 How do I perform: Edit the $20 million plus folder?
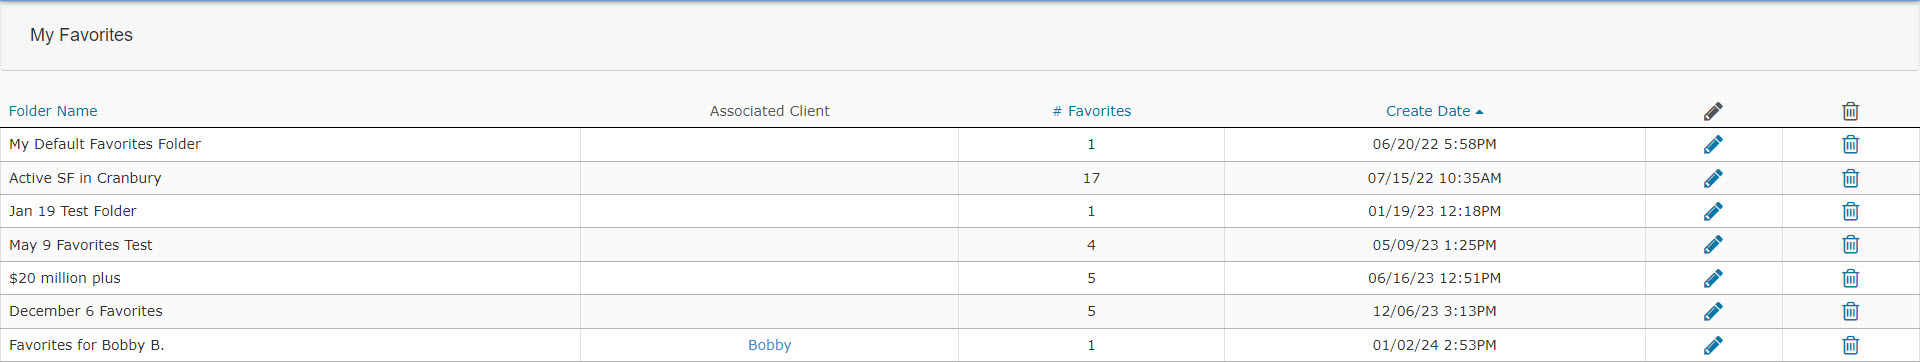click(1713, 278)
